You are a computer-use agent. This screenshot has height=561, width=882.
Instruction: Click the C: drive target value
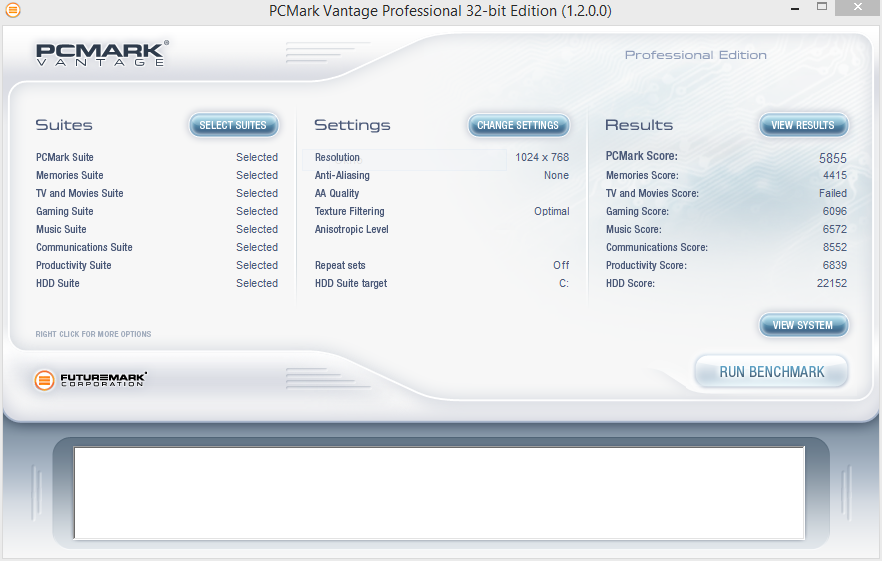pos(564,284)
